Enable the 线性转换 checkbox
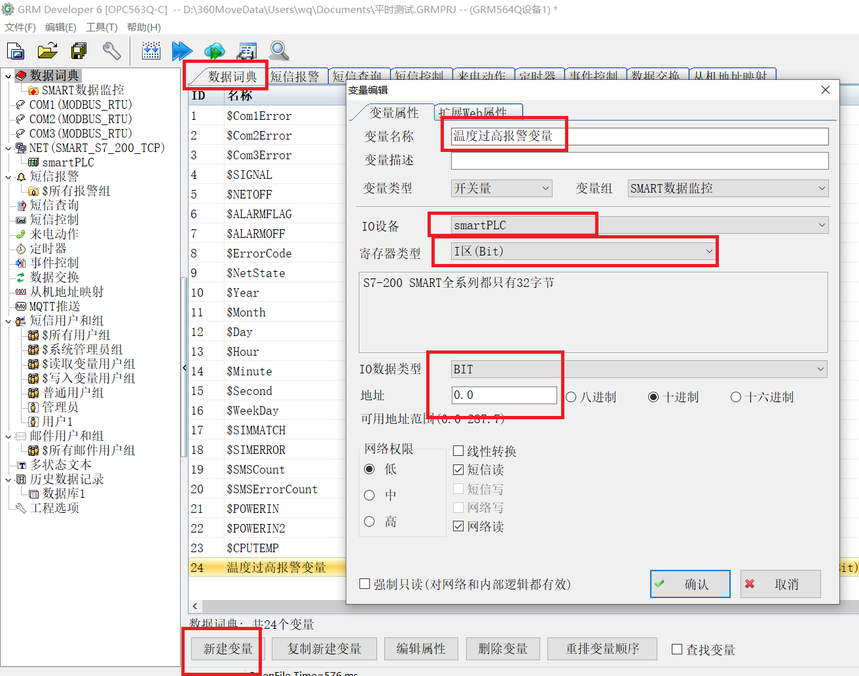 click(x=459, y=452)
